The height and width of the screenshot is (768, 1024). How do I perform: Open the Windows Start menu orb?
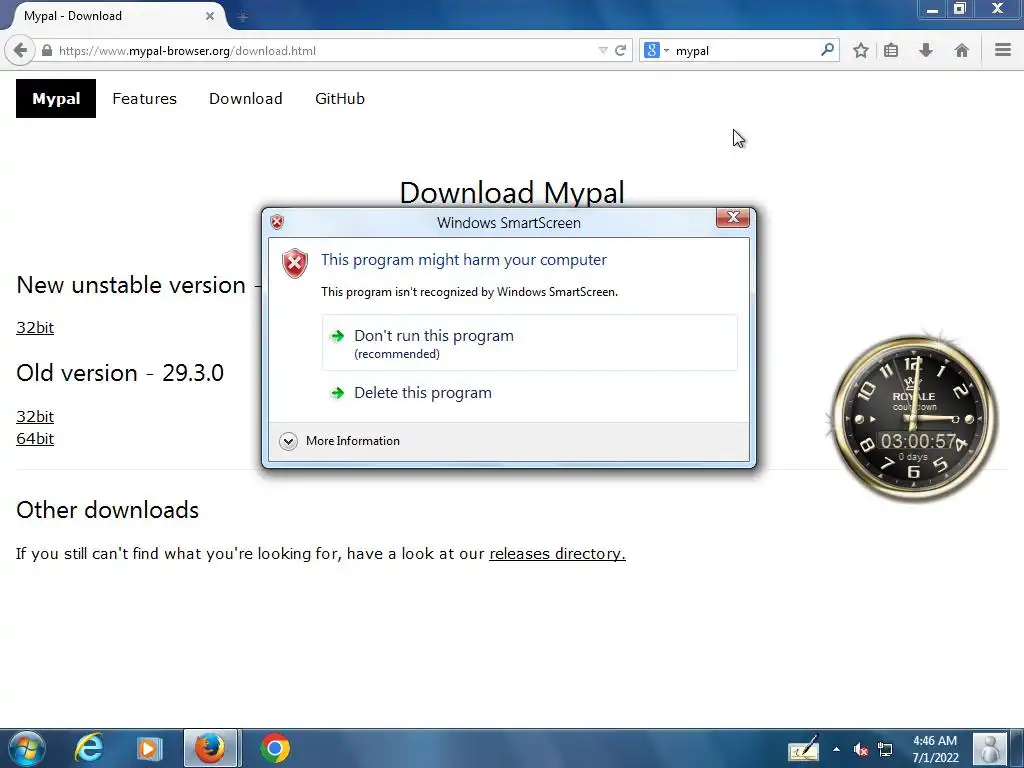(x=27, y=748)
